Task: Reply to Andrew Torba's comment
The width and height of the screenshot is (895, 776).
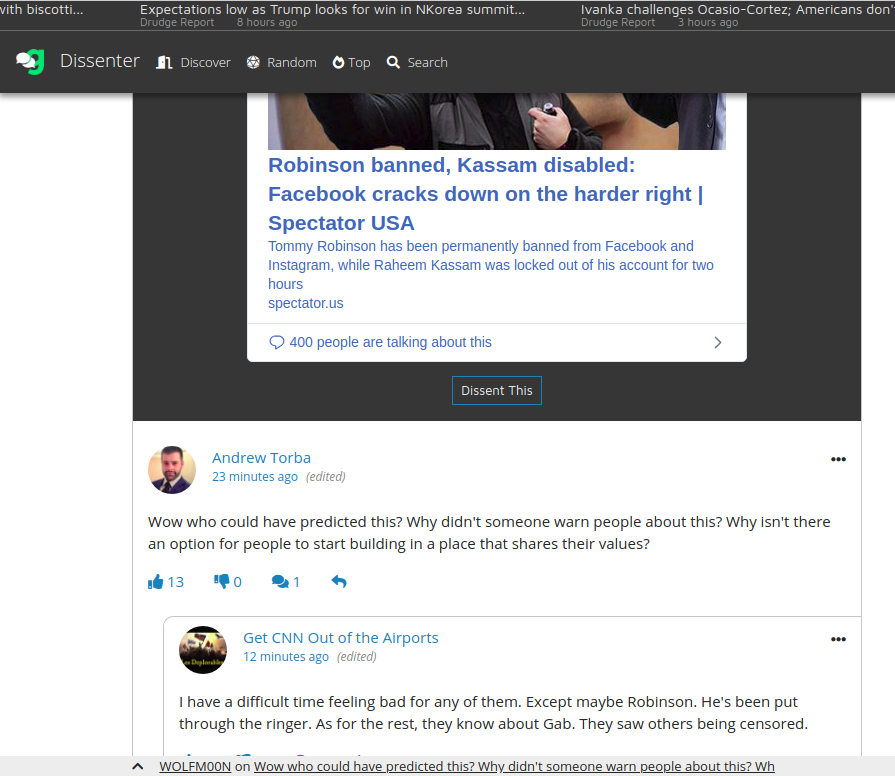Action: coord(339,581)
